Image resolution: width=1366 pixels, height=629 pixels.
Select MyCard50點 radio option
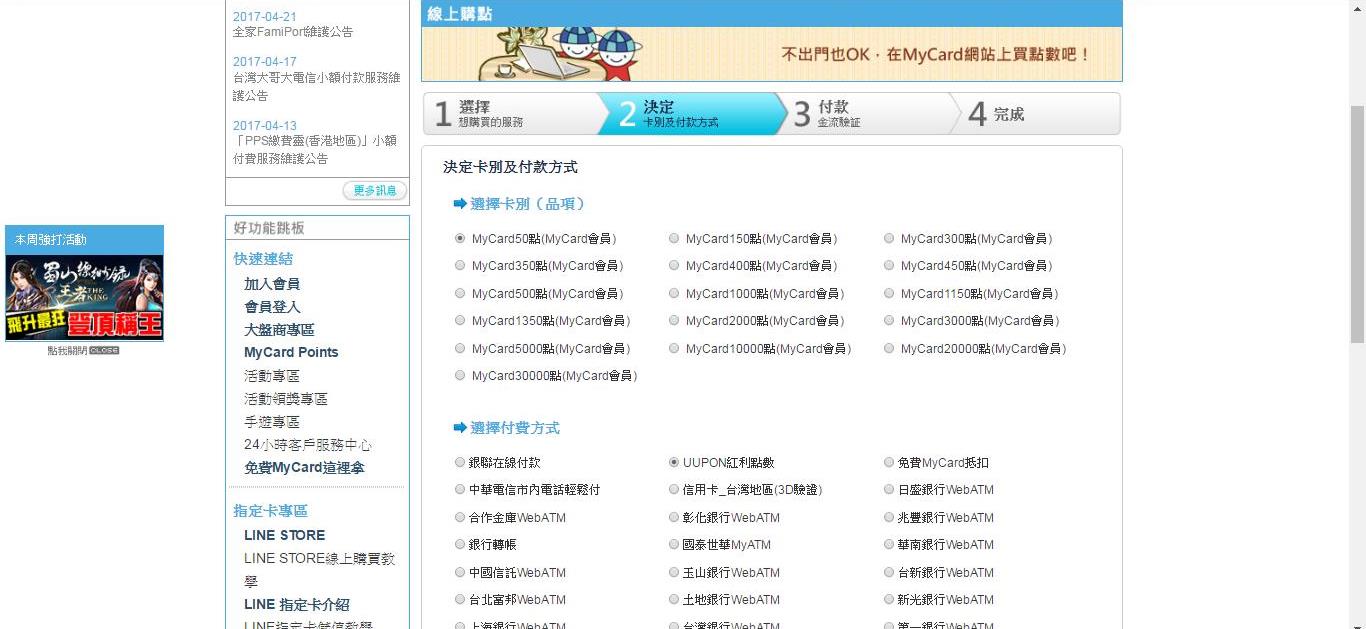click(x=460, y=239)
